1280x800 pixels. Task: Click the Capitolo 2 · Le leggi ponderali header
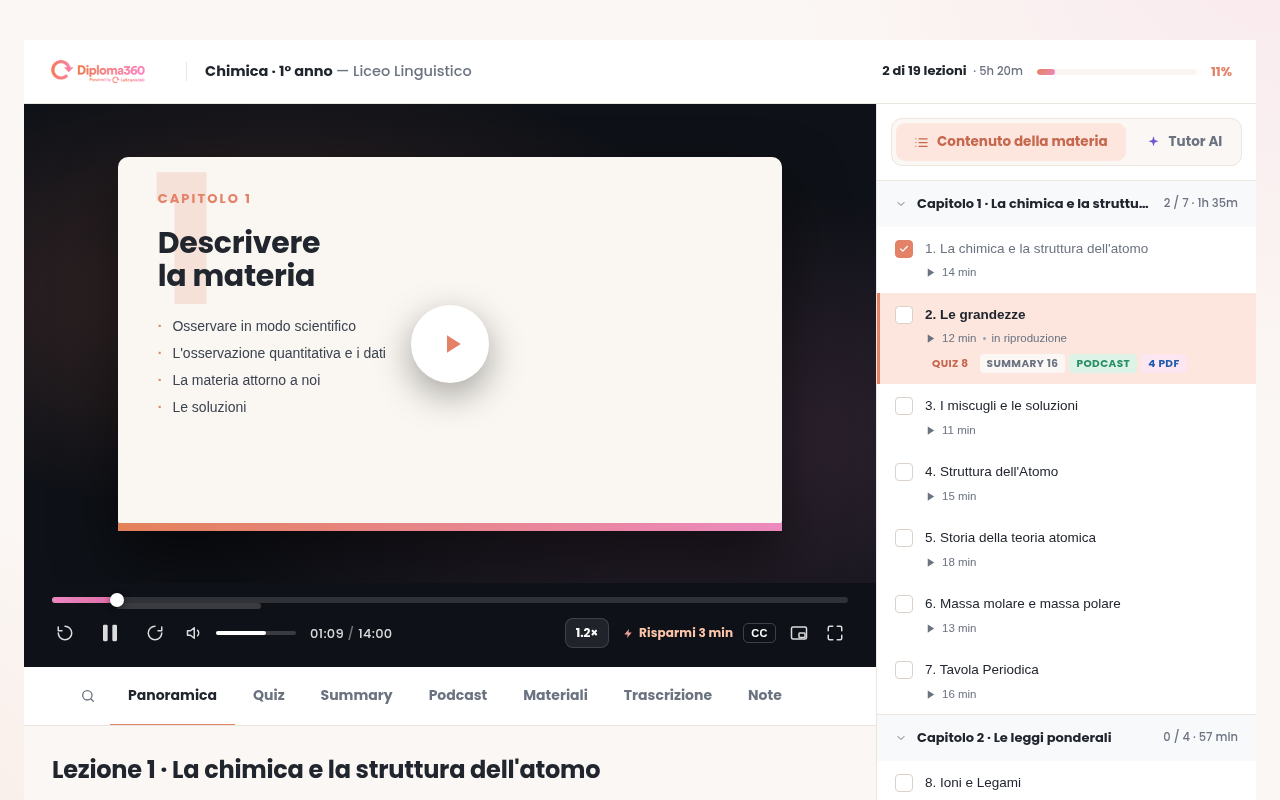pyautogui.click(x=1066, y=738)
